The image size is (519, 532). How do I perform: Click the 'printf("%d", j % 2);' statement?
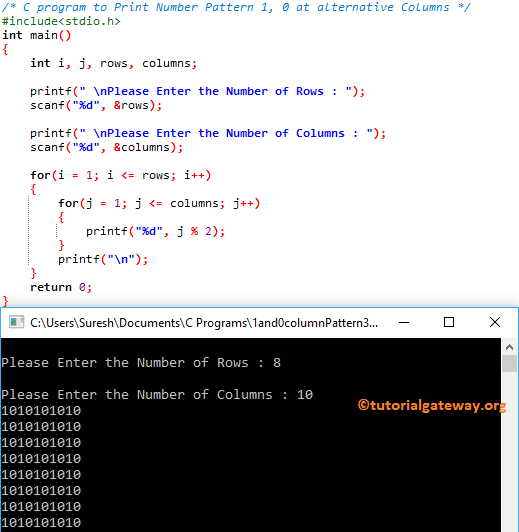click(155, 231)
